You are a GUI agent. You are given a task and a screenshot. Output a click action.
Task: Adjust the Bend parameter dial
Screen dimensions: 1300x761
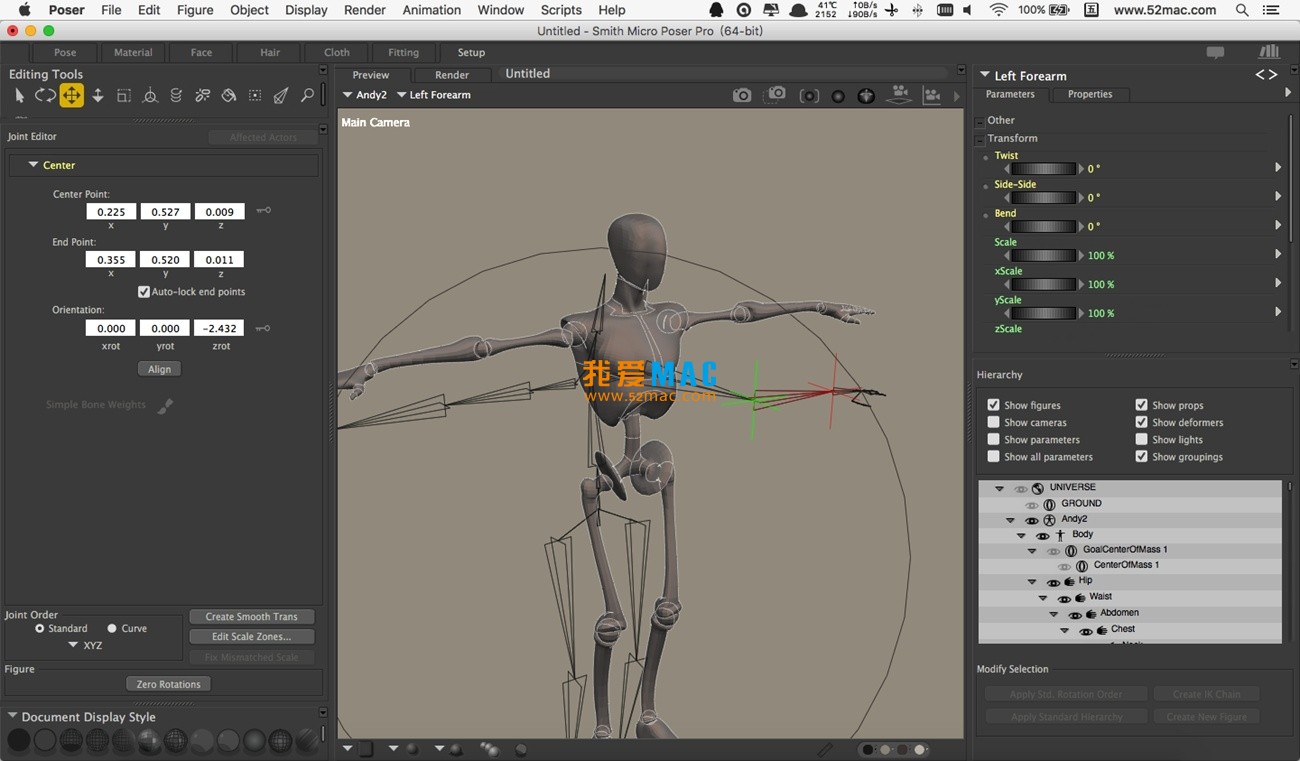coord(1044,227)
